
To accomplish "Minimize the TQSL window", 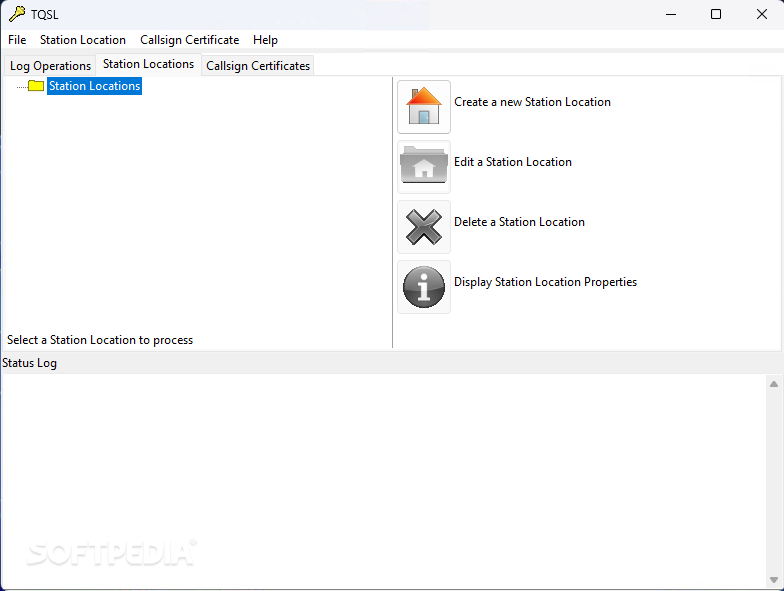I will [671, 14].
